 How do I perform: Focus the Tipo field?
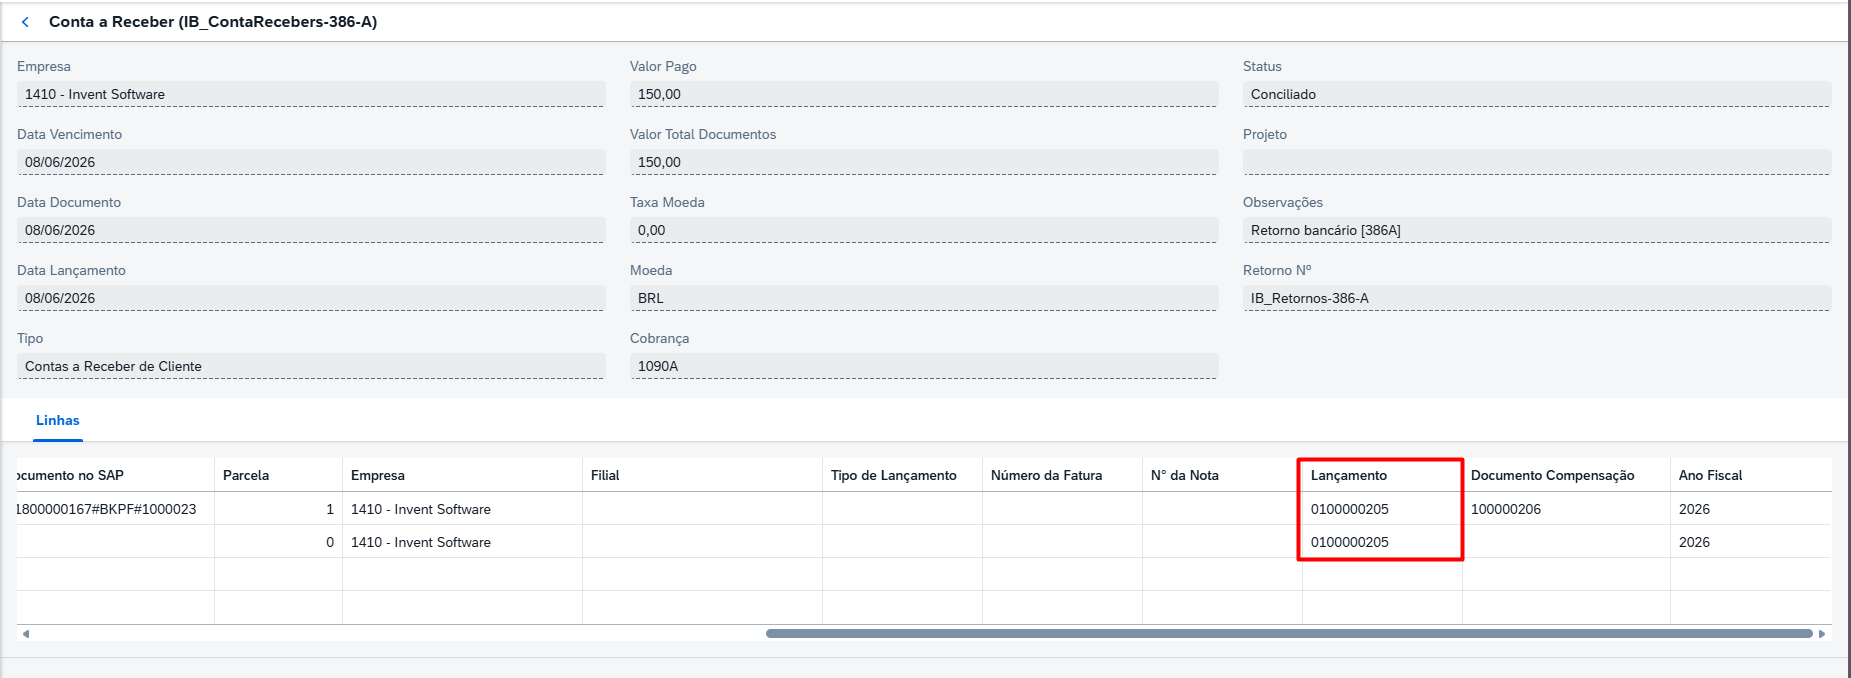311,366
